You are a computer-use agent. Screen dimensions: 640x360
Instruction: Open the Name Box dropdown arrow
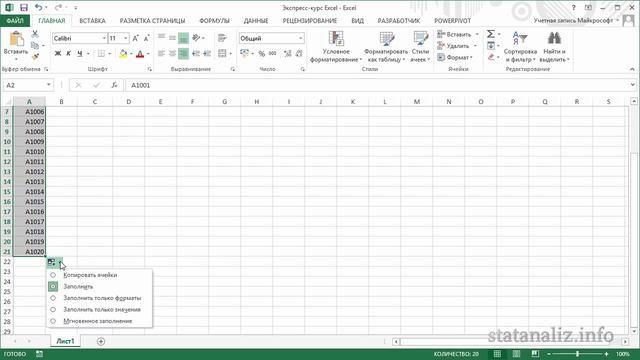49,85
